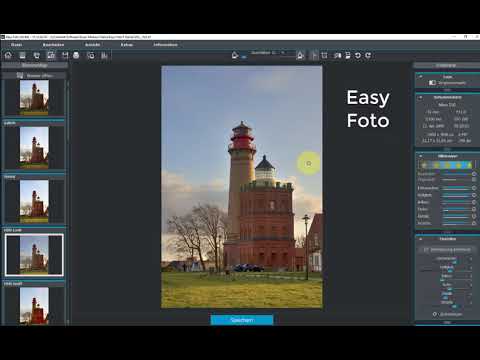Select the crop tool icon
The height and width of the screenshot is (360, 480).
324,55
